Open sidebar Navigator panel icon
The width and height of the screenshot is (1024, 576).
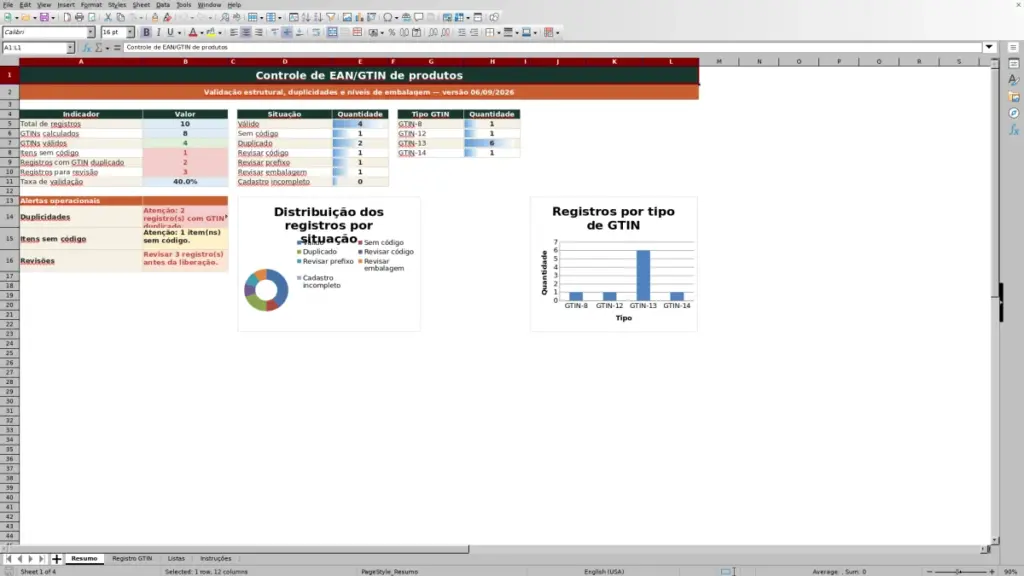tap(1014, 114)
